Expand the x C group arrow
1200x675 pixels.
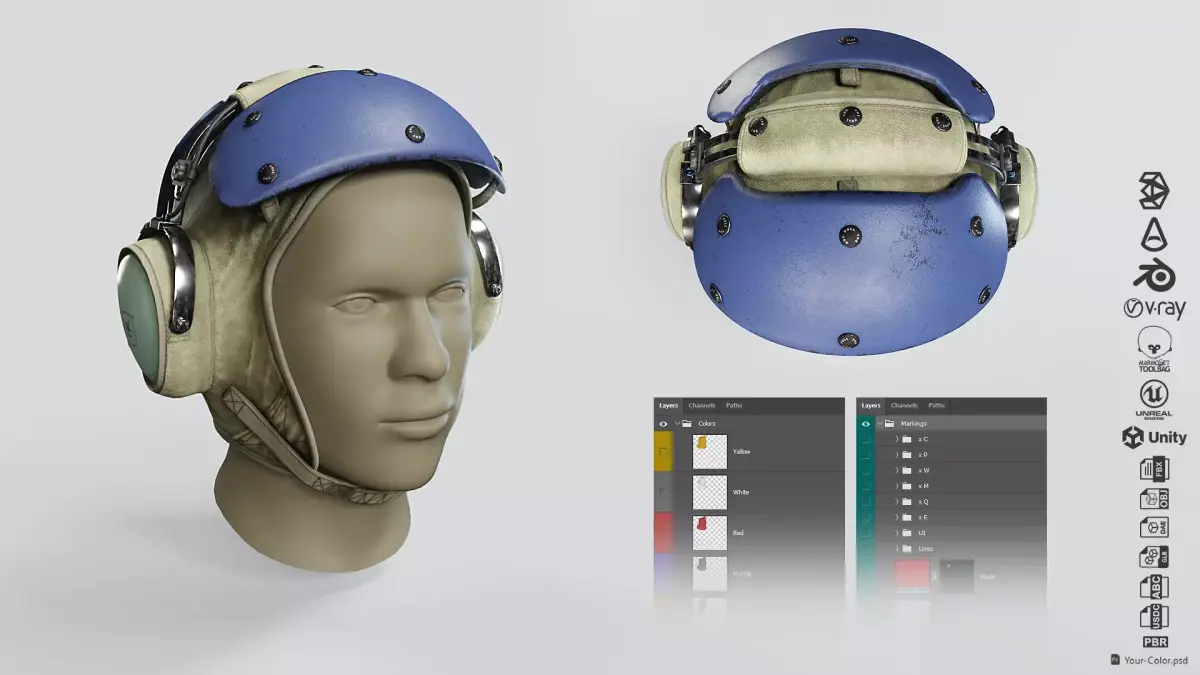pos(897,439)
